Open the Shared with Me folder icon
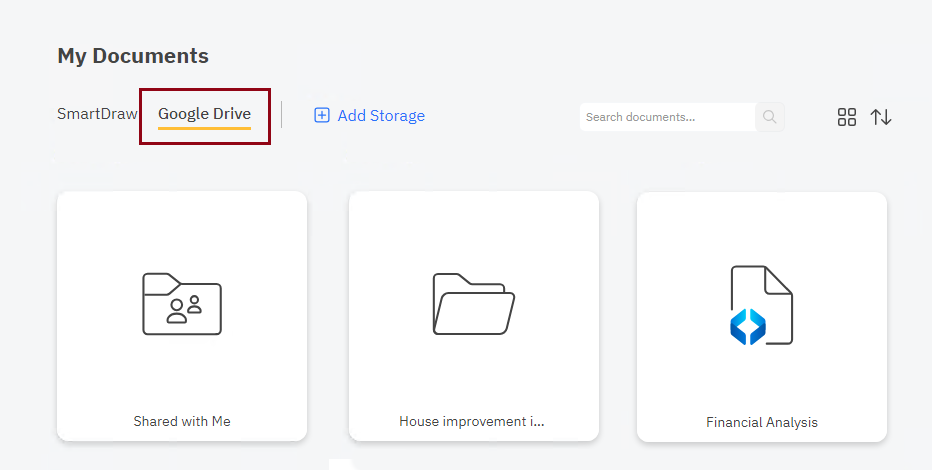This screenshot has height=470, width=932. point(182,304)
